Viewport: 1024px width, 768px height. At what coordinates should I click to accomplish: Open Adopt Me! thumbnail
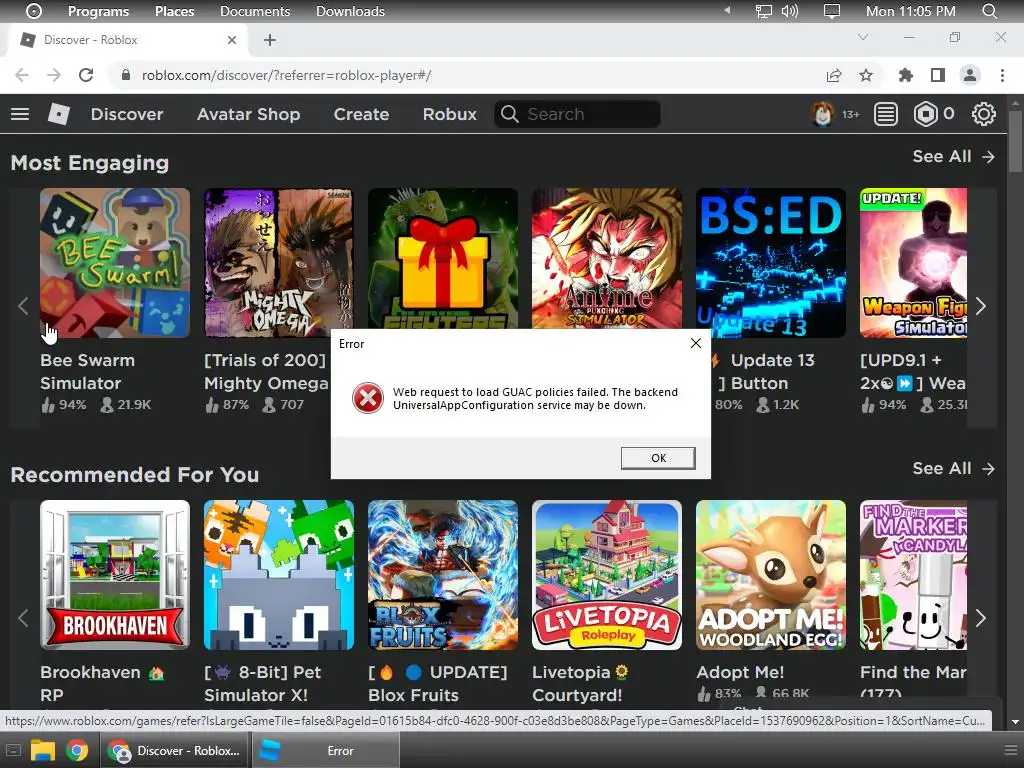[x=771, y=575]
